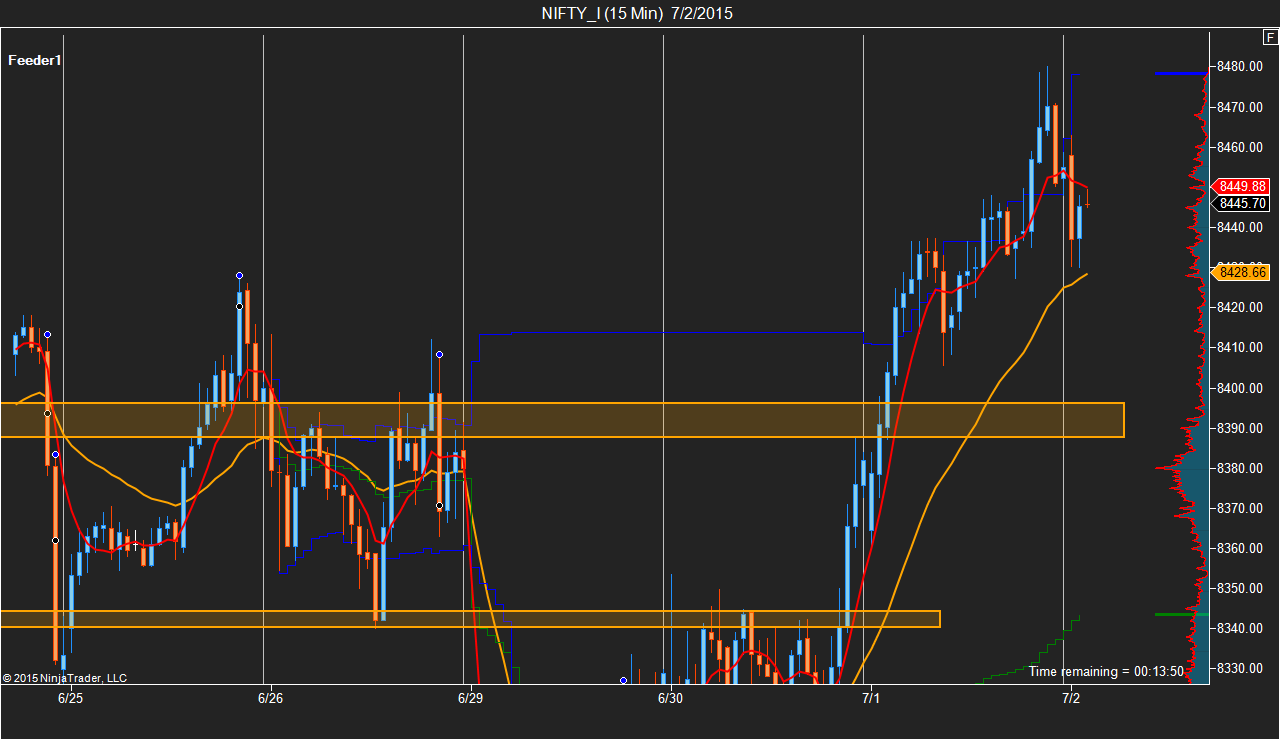
Task: Click the 8350.00 price axis label
Action: click(1238, 588)
